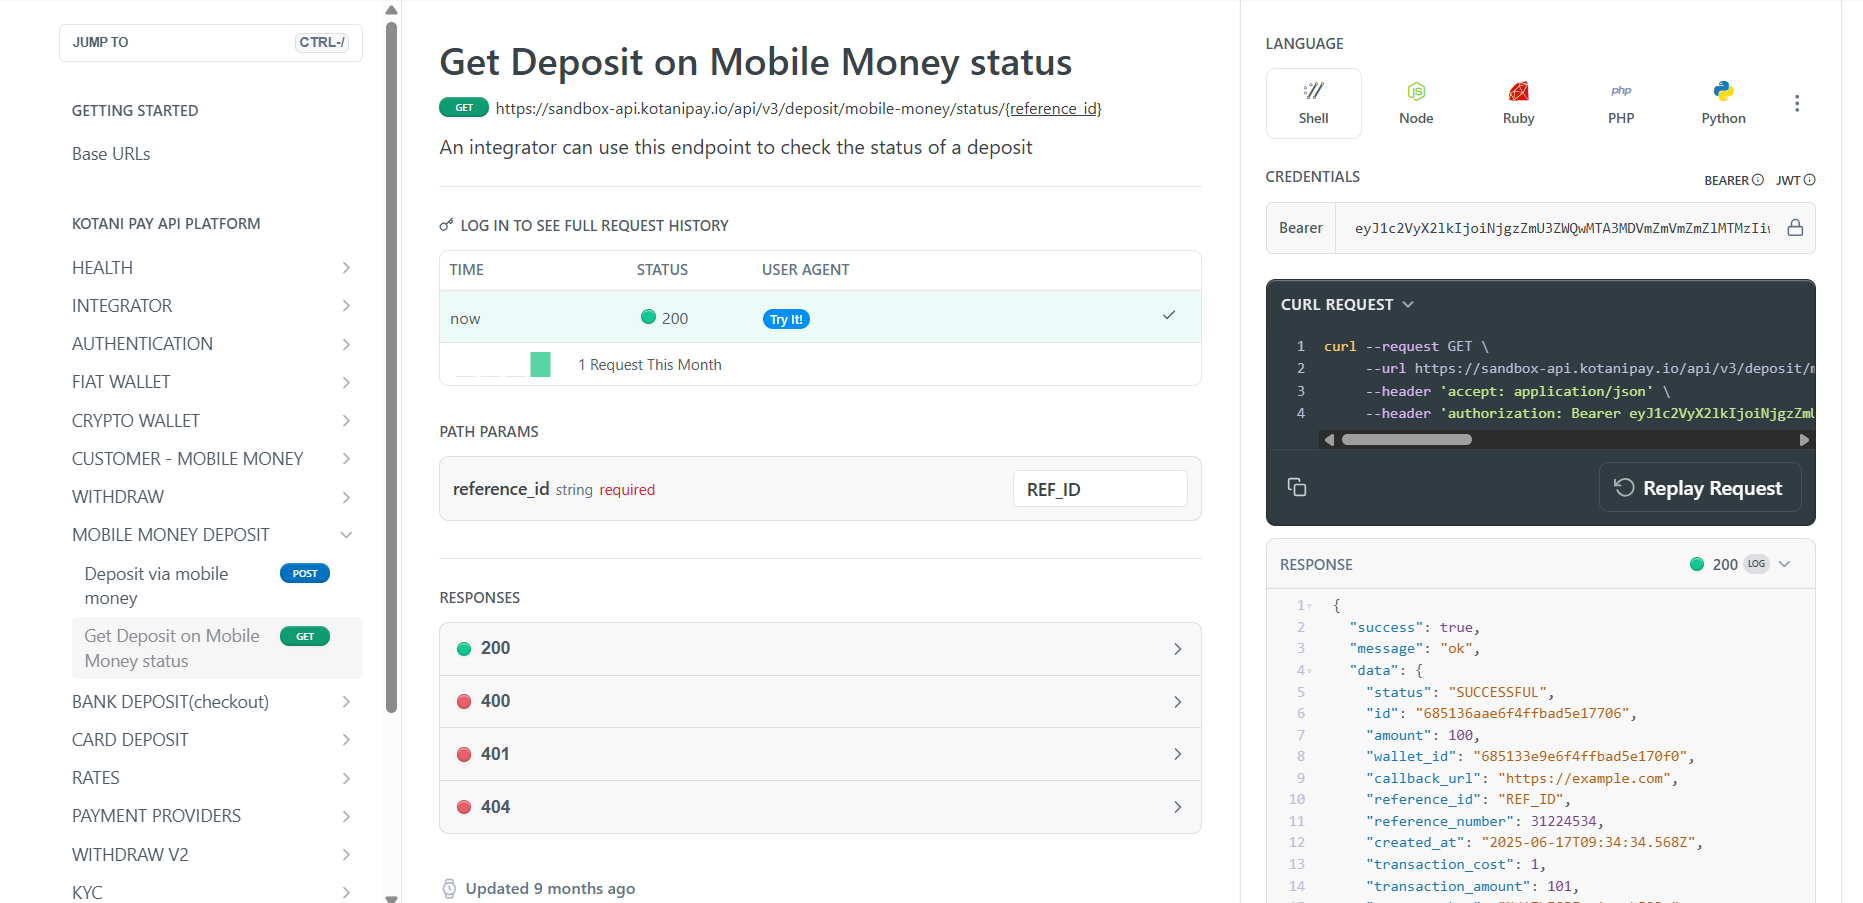Screen dimensions: 1863x903
Task: Click the checkmark in the now request row
Action: tap(1169, 315)
